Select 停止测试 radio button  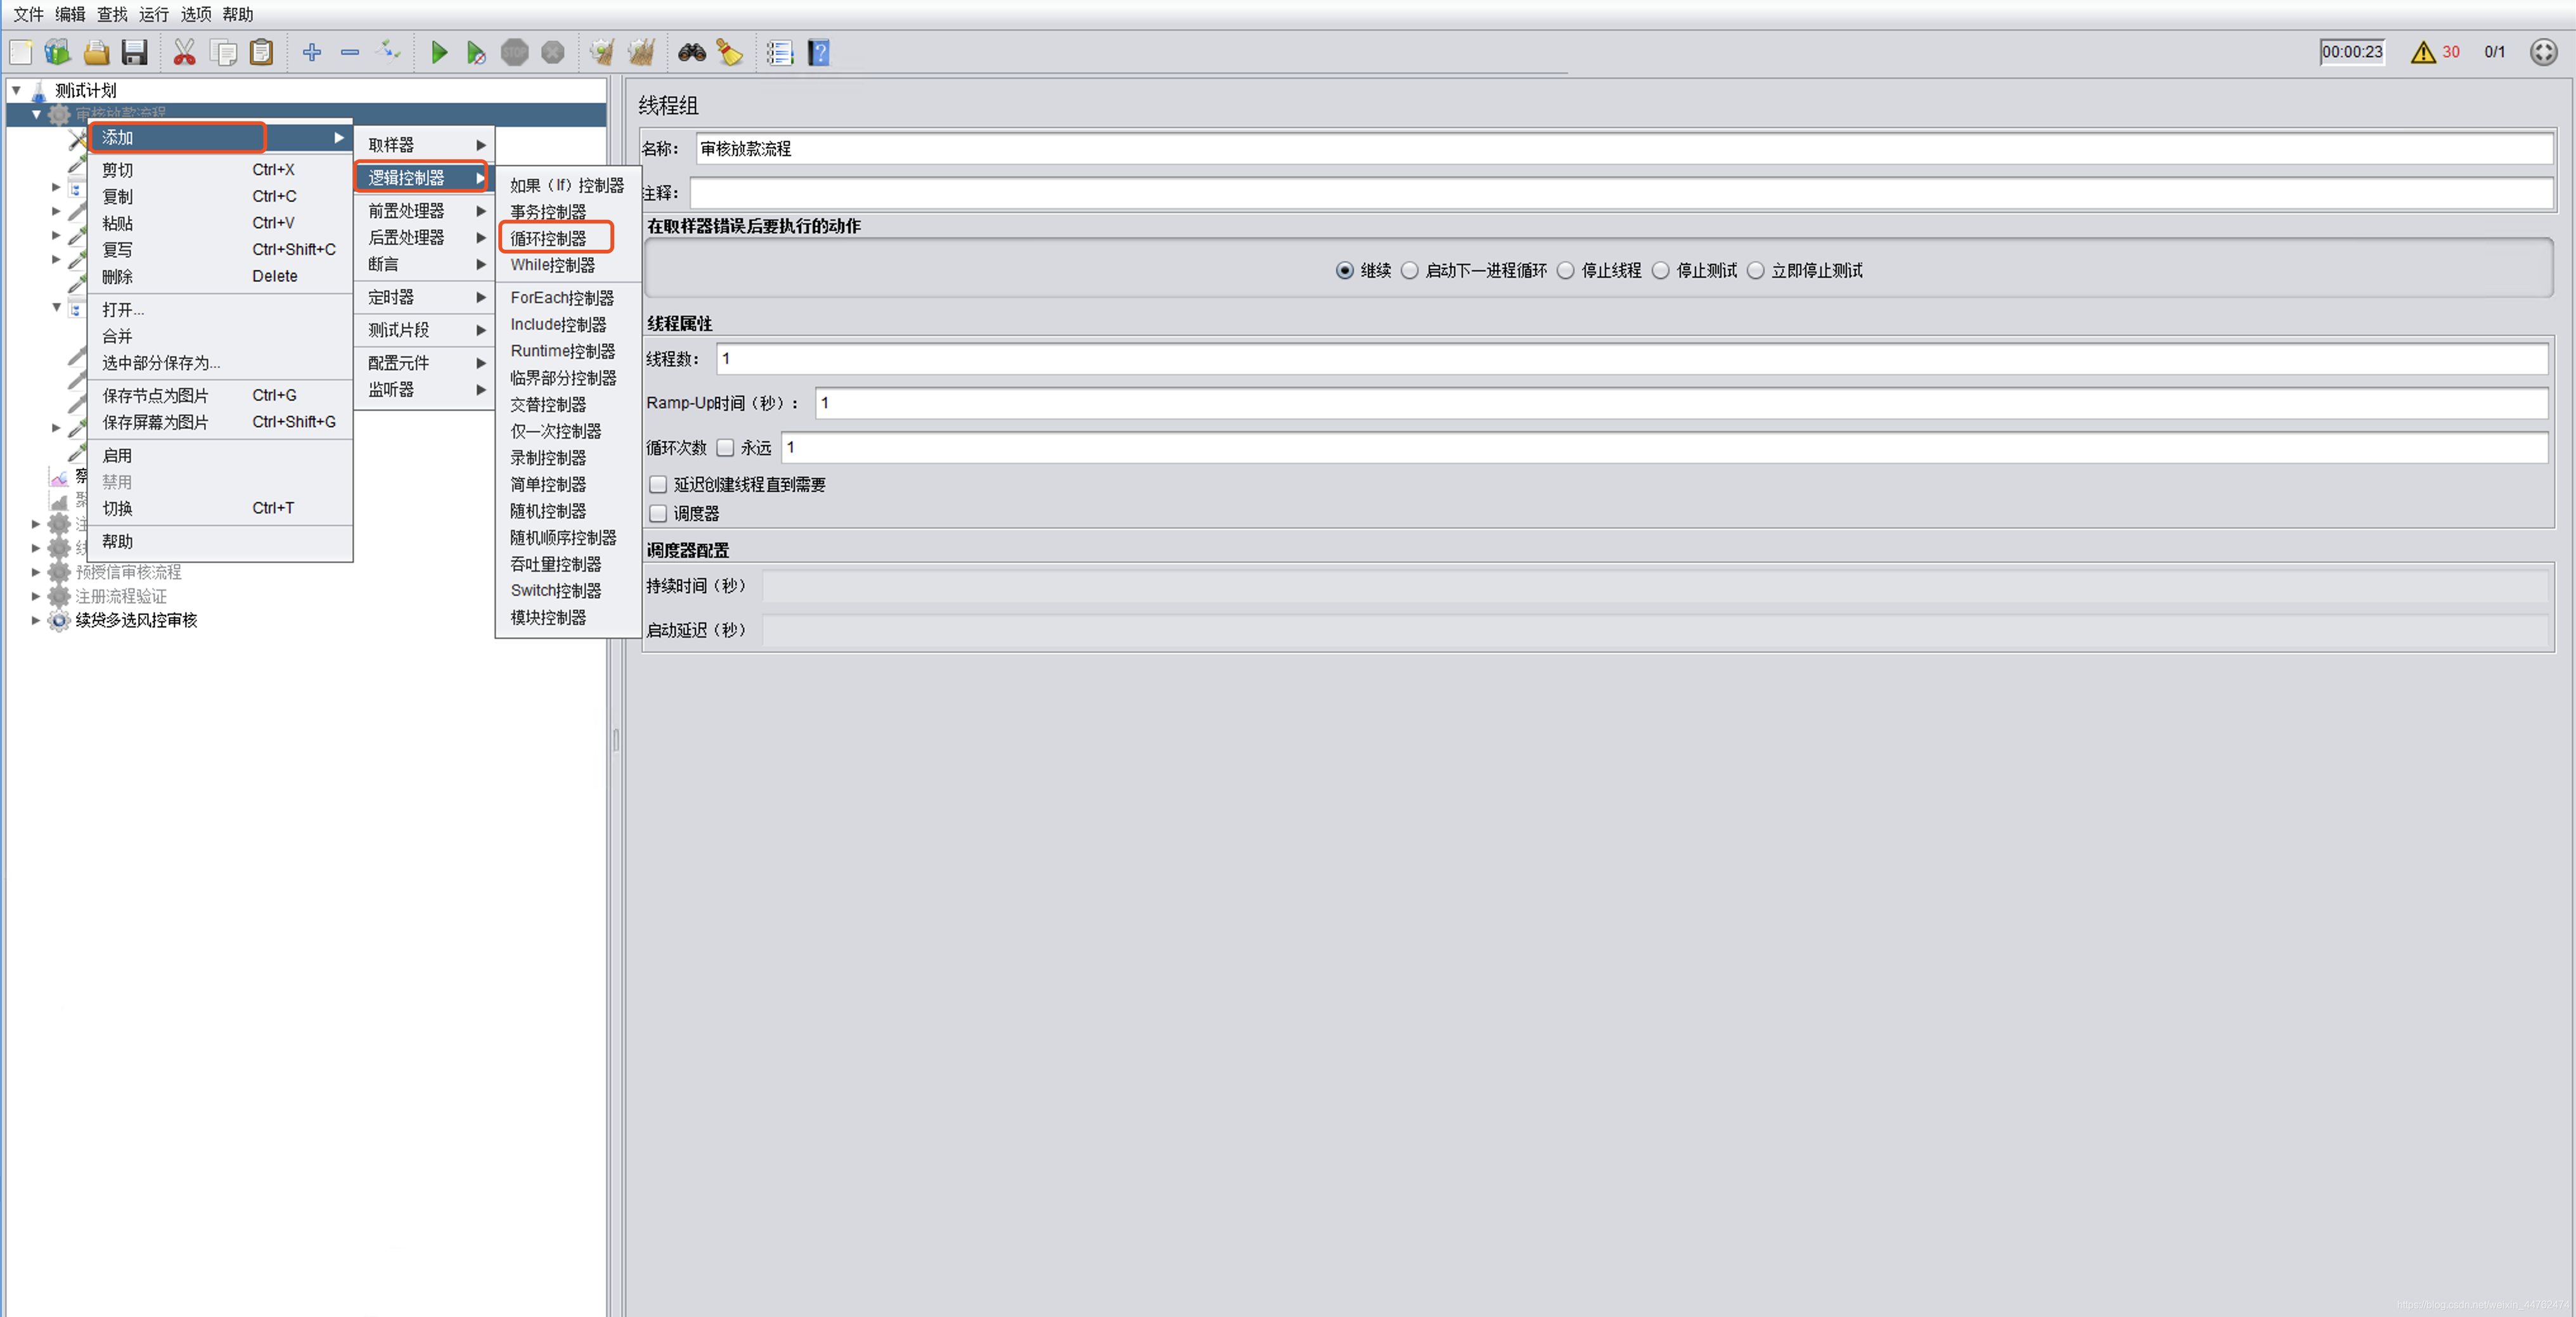pos(1661,270)
